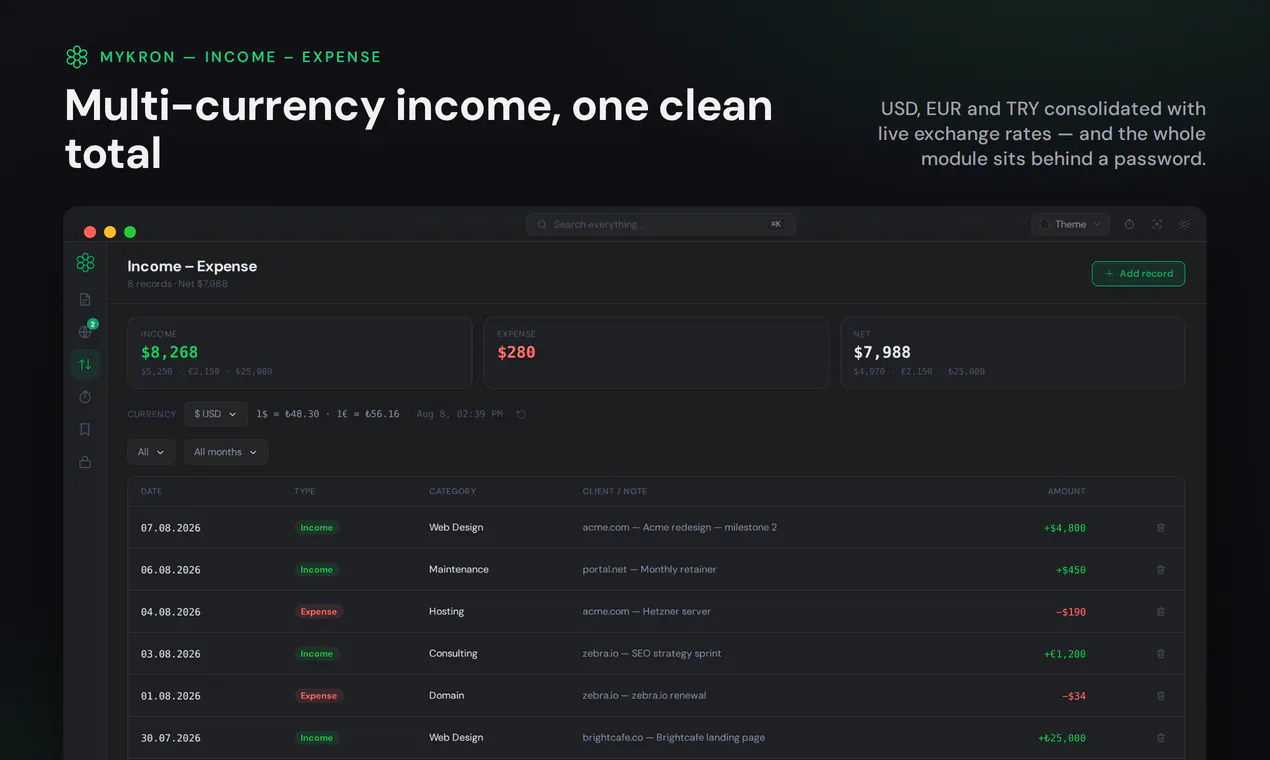The height and width of the screenshot is (760, 1270).
Task: Click the amount +₺25,000
Action: 1062,738
